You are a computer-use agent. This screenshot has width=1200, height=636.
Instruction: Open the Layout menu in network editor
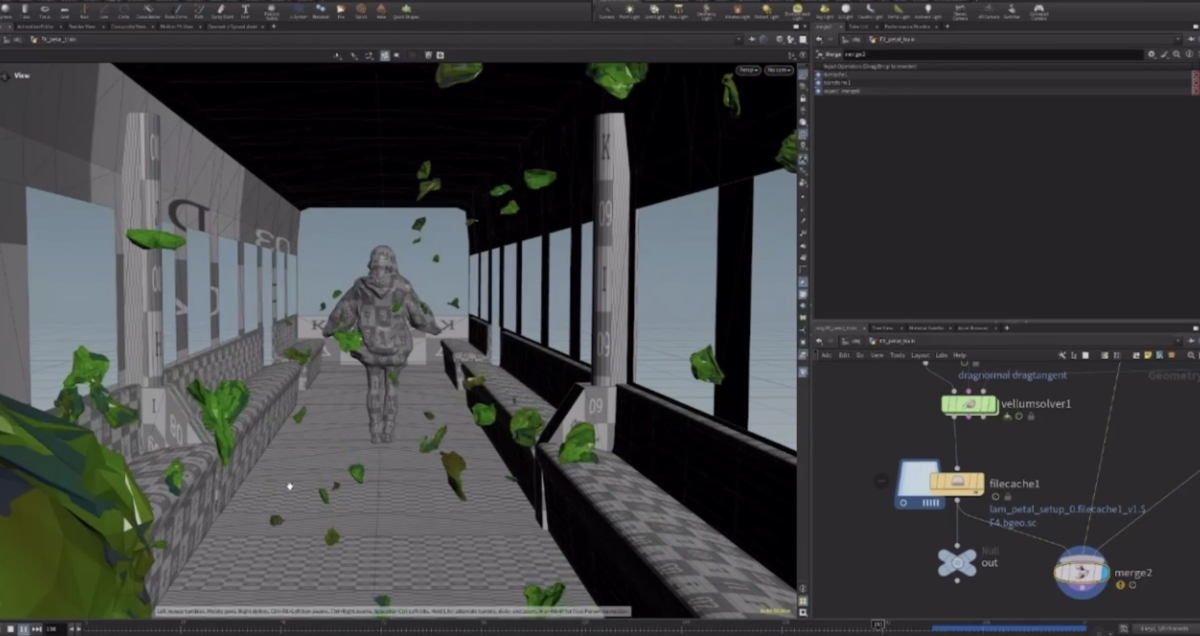click(919, 355)
